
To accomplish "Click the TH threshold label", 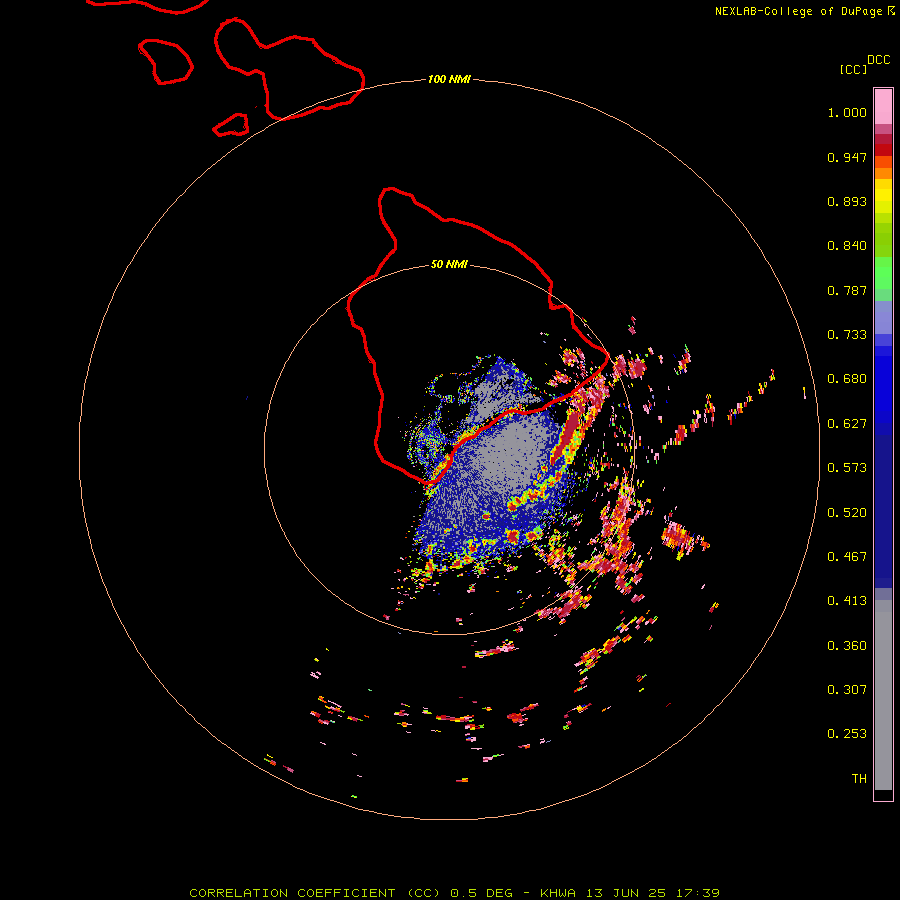I will click(x=859, y=779).
